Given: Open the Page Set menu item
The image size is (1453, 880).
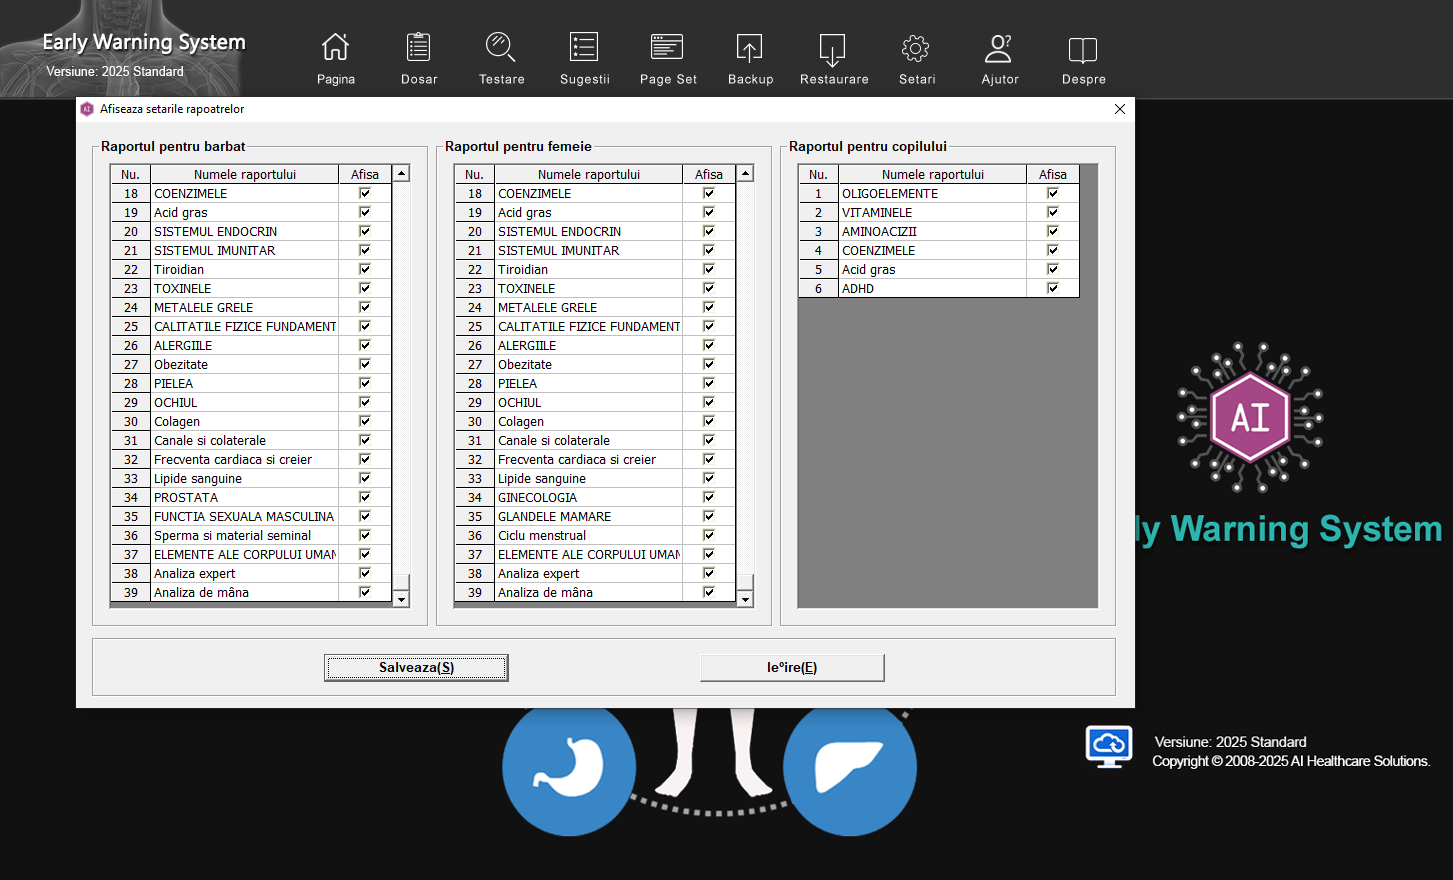Looking at the screenshot, I should pyautogui.click(x=667, y=58).
